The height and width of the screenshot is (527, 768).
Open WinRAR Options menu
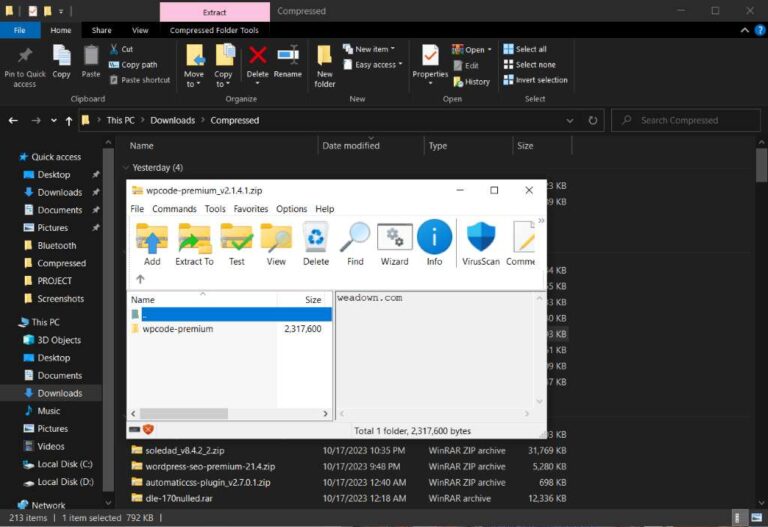click(x=291, y=209)
